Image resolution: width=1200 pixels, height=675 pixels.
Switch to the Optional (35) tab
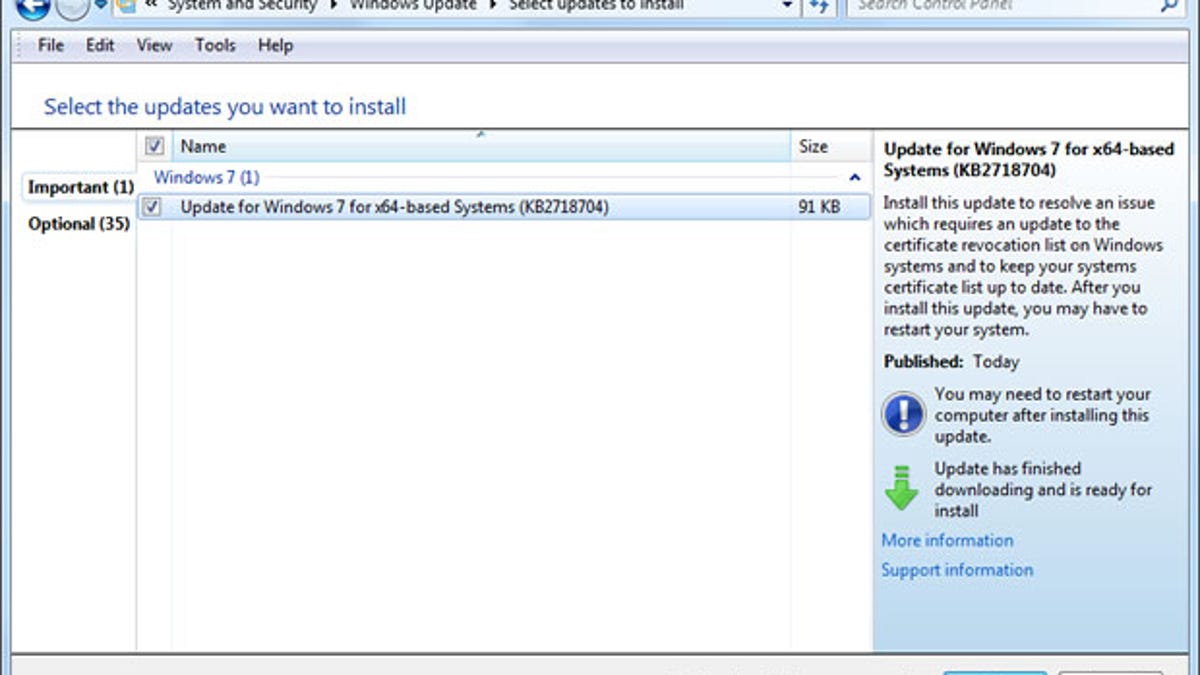click(x=77, y=224)
